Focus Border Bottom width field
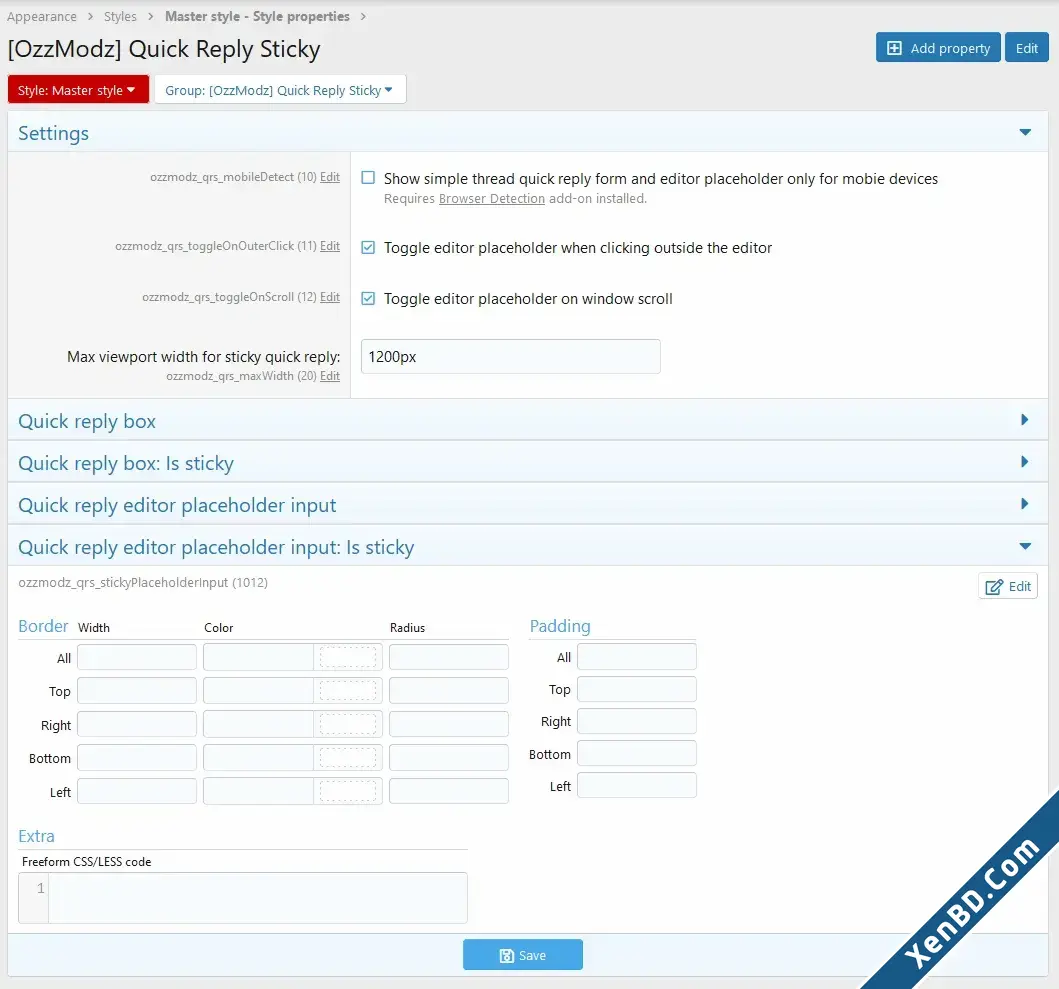This screenshot has height=989, width=1059. pyautogui.click(x=137, y=757)
